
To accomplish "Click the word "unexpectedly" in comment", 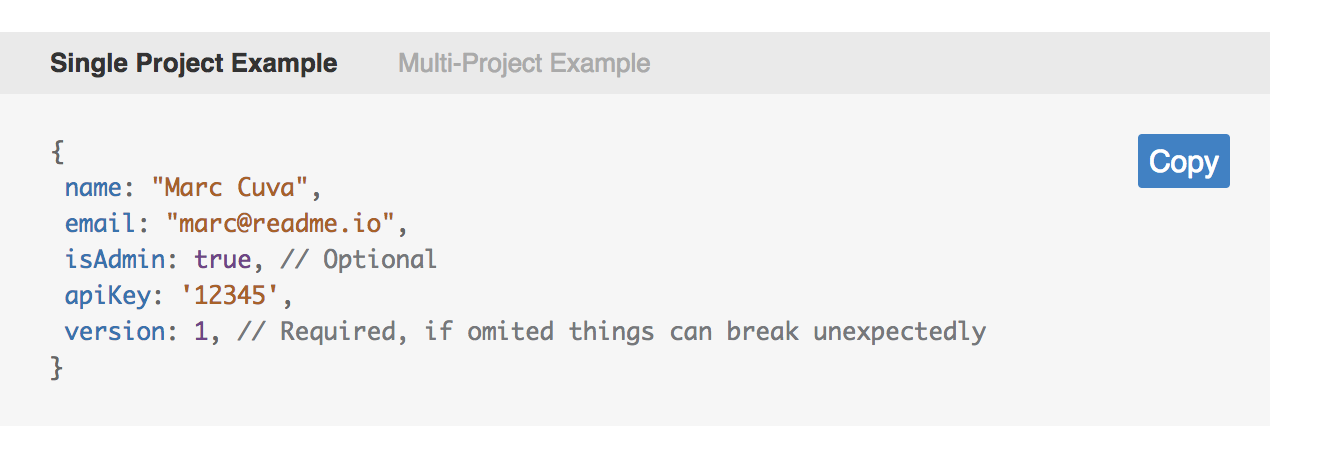I will (900, 332).
